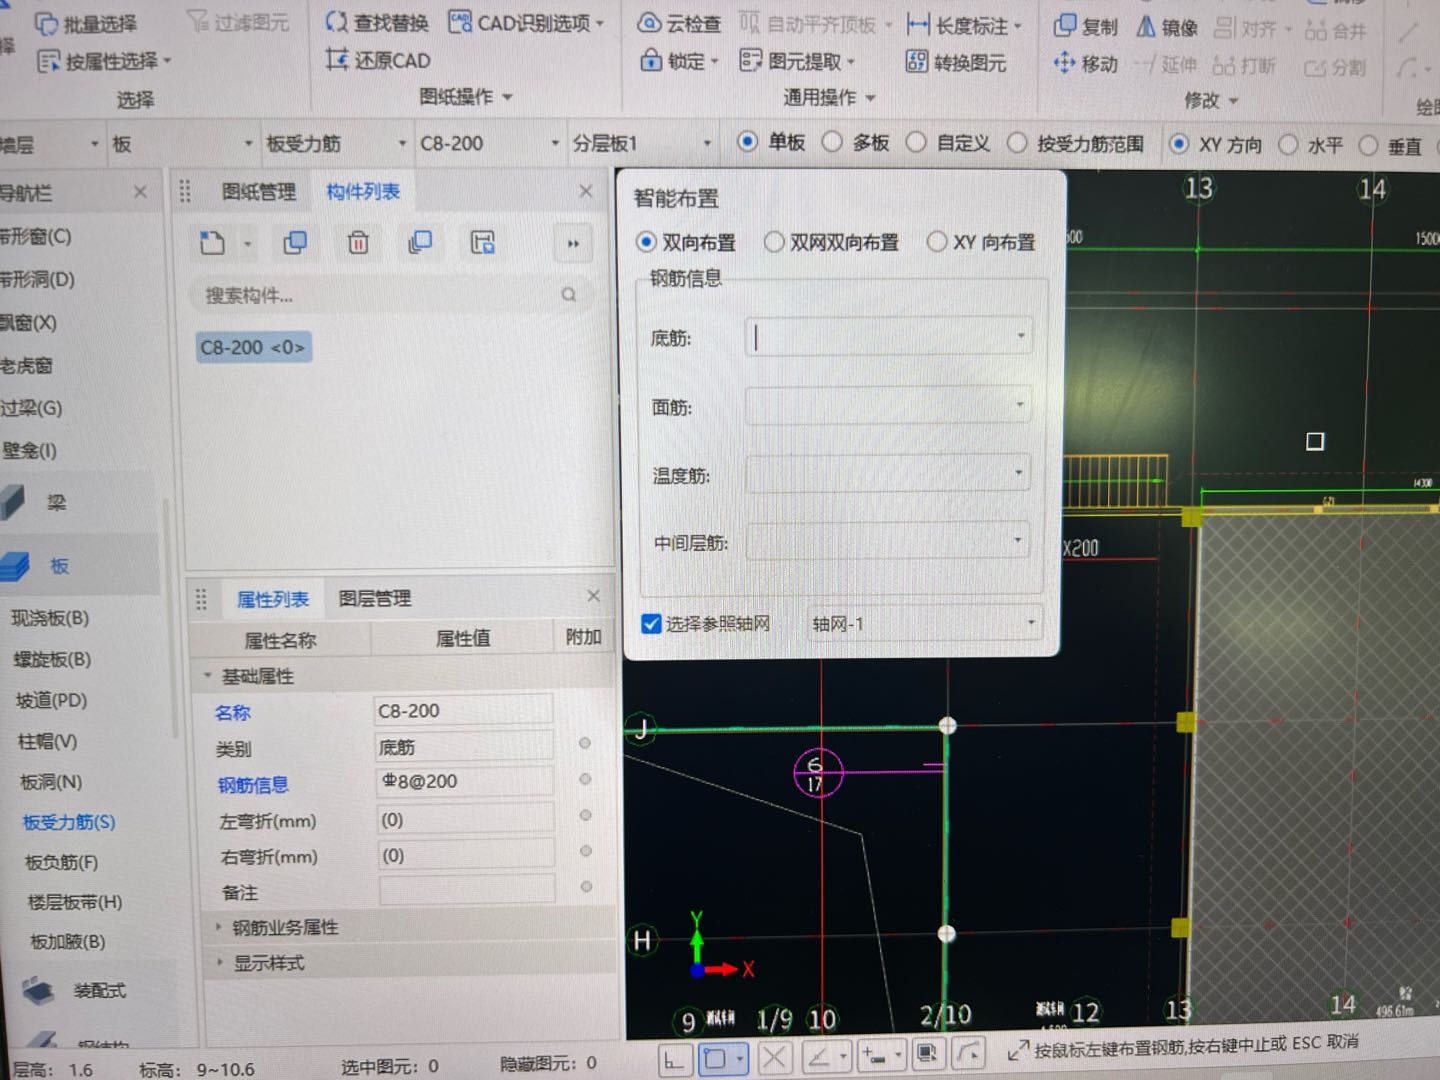
Task: Open the 图纸管理 tab
Action: click(x=258, y=191)
